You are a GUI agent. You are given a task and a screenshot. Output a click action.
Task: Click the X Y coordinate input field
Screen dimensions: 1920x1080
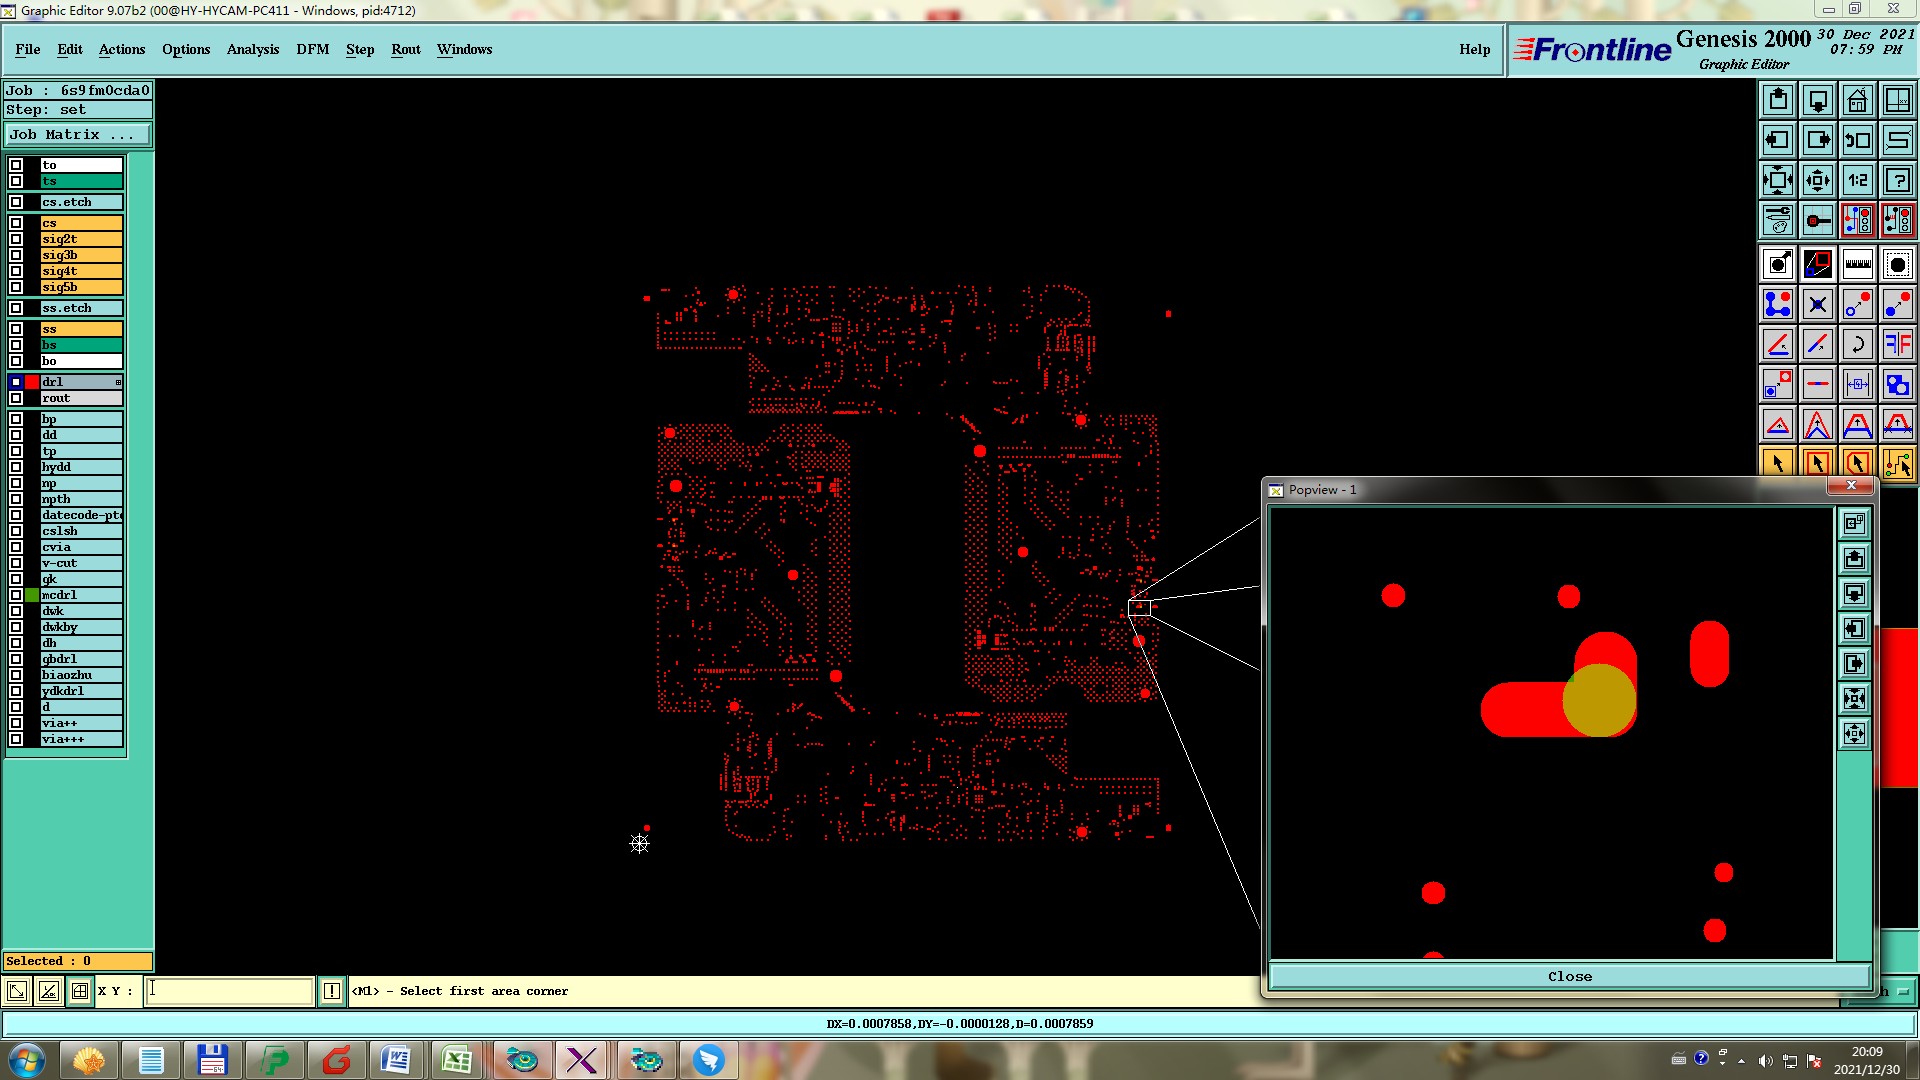230,991
